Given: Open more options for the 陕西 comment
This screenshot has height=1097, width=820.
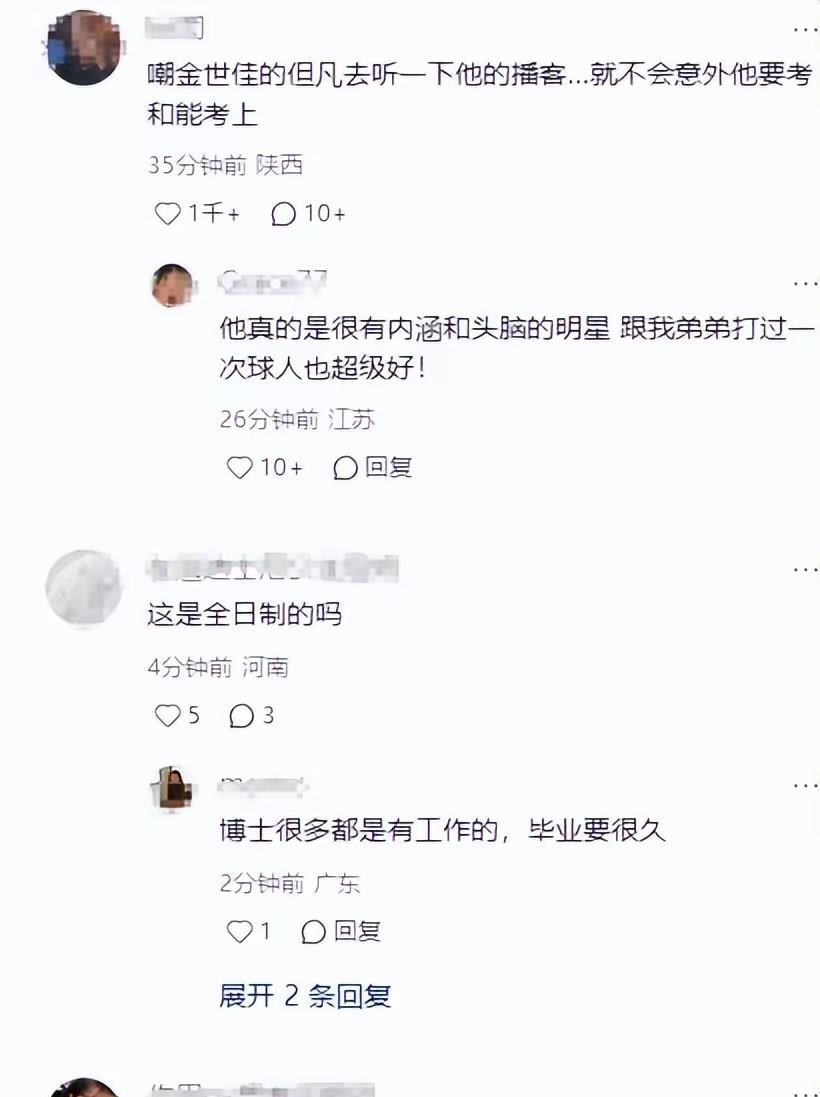Looking at the screenshot, I should (x=805, y=29).
